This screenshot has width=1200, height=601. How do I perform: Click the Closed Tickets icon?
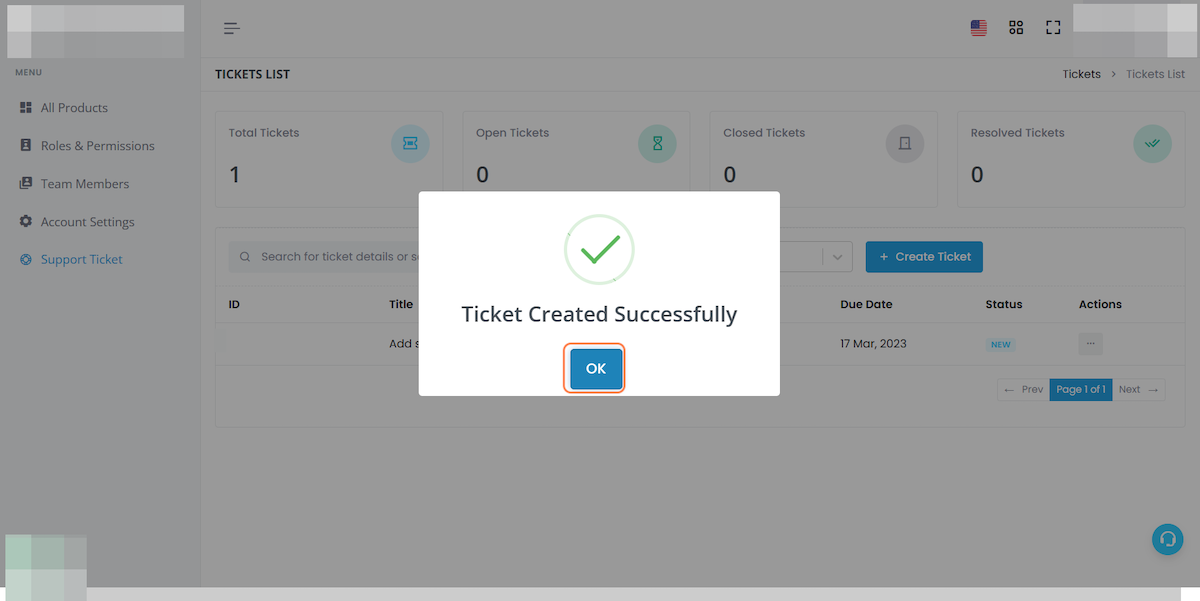tap(905, 144)
